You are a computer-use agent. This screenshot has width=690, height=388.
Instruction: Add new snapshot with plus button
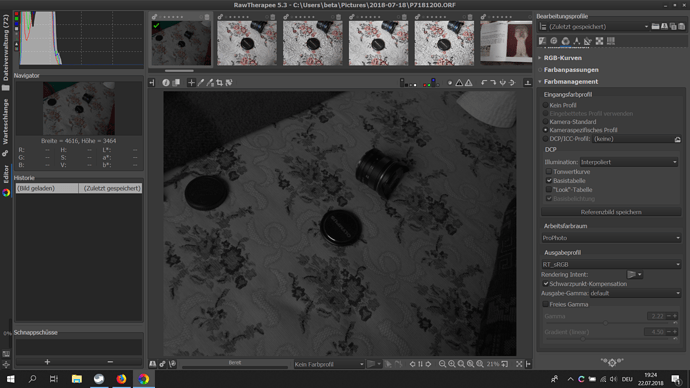pyautogui.click(x=47, y=362)
